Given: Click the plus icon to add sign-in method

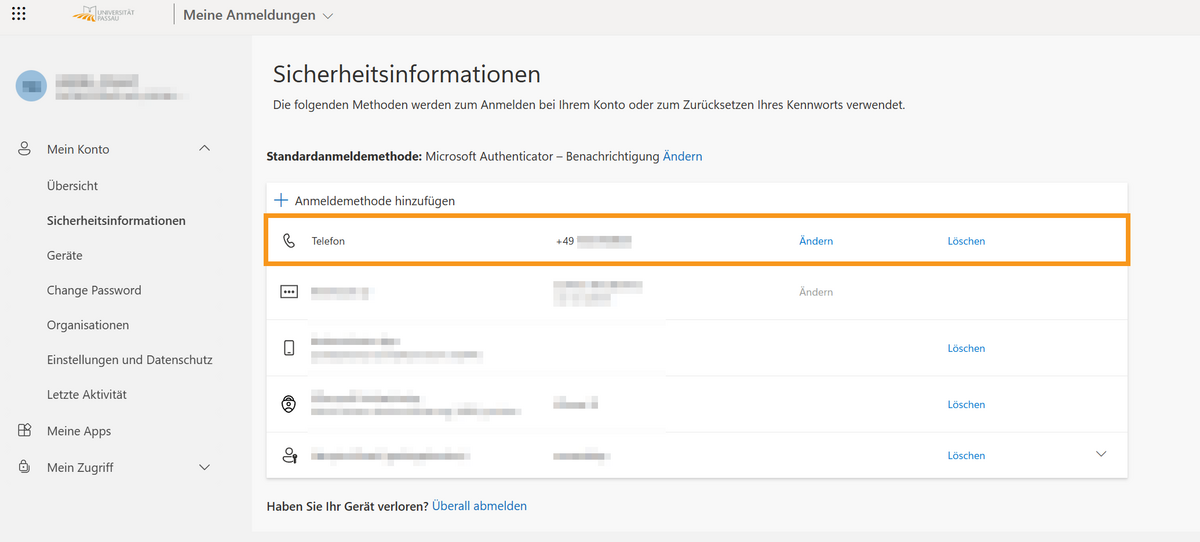Looking at the screenshot, I should 281,201.
